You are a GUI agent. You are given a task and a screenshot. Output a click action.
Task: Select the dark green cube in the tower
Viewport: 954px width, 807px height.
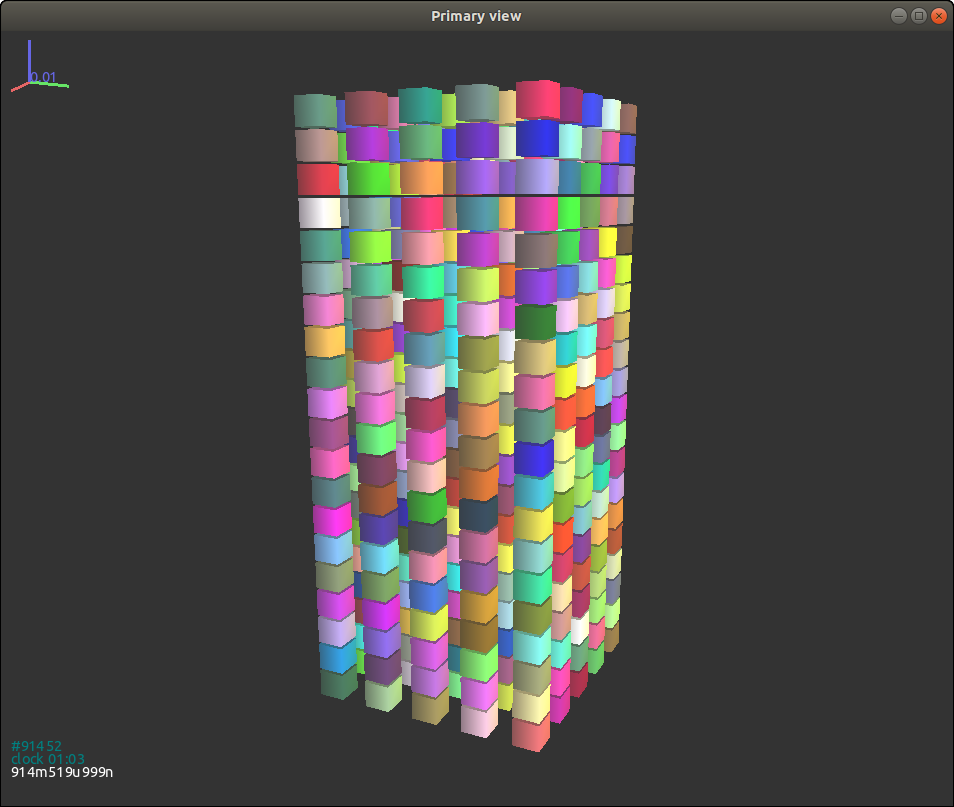(536, 321)
